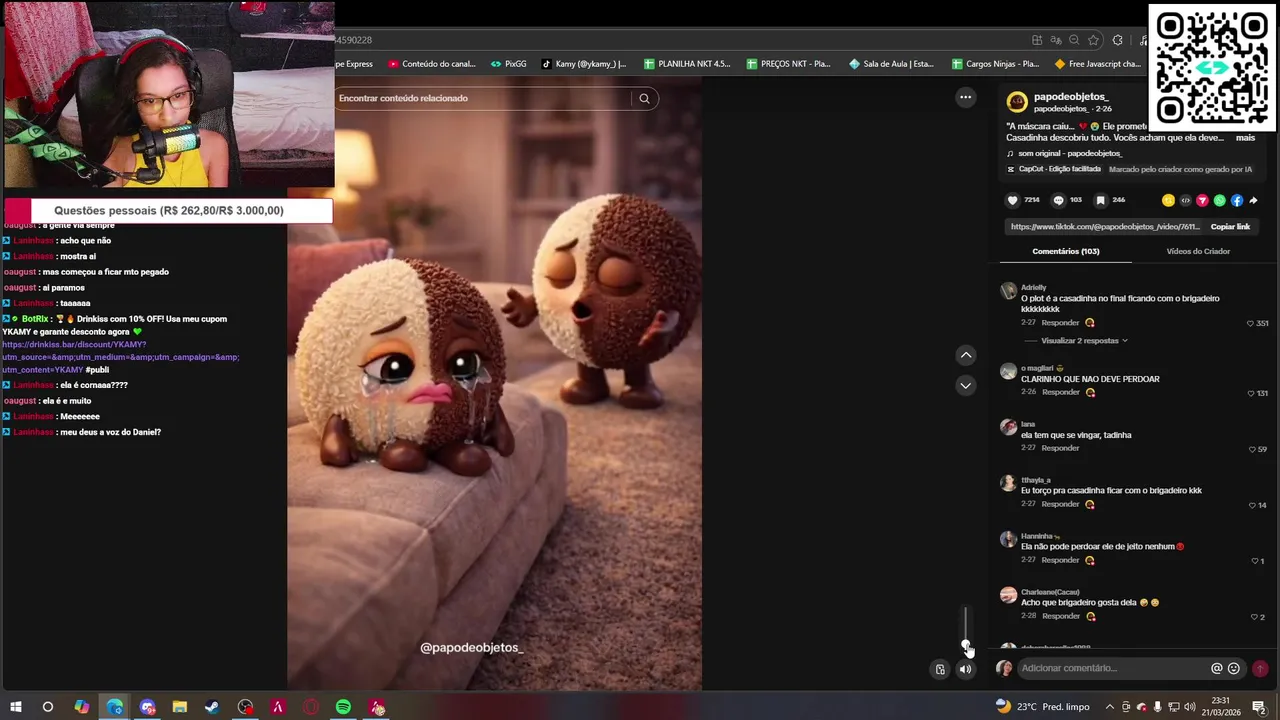Viewport: 1280px width, 720px height.
Task: Open the 'Sala de Aula | Esta...' bookmark
Action: [x=891, y=64]
